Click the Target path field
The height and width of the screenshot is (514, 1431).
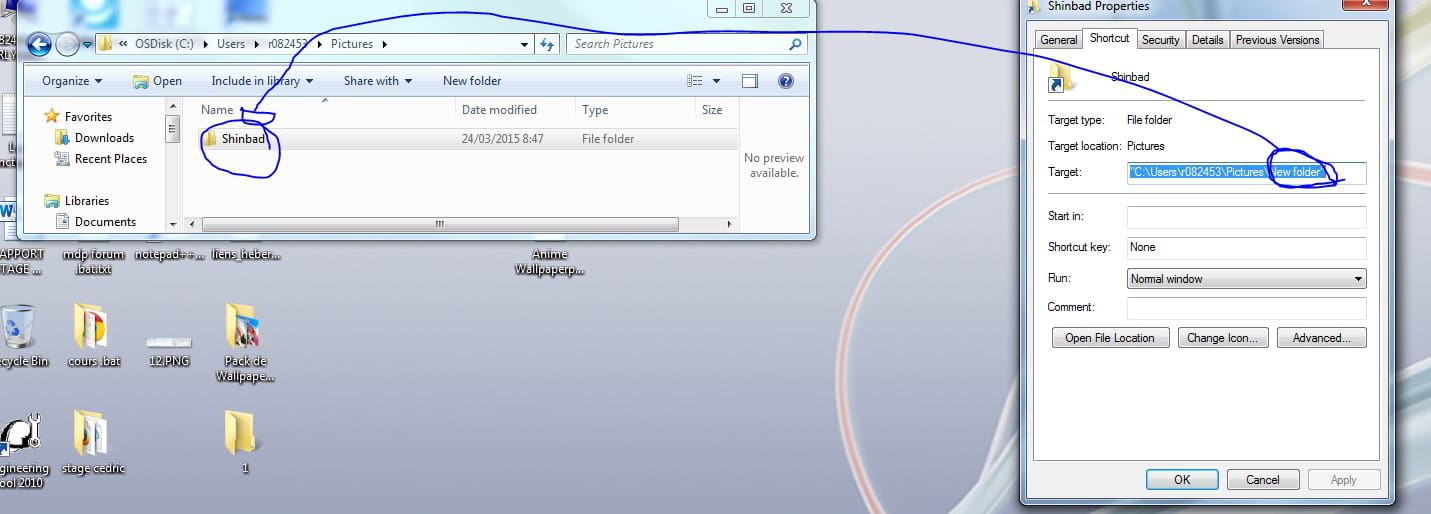[x=1246, y=173]
